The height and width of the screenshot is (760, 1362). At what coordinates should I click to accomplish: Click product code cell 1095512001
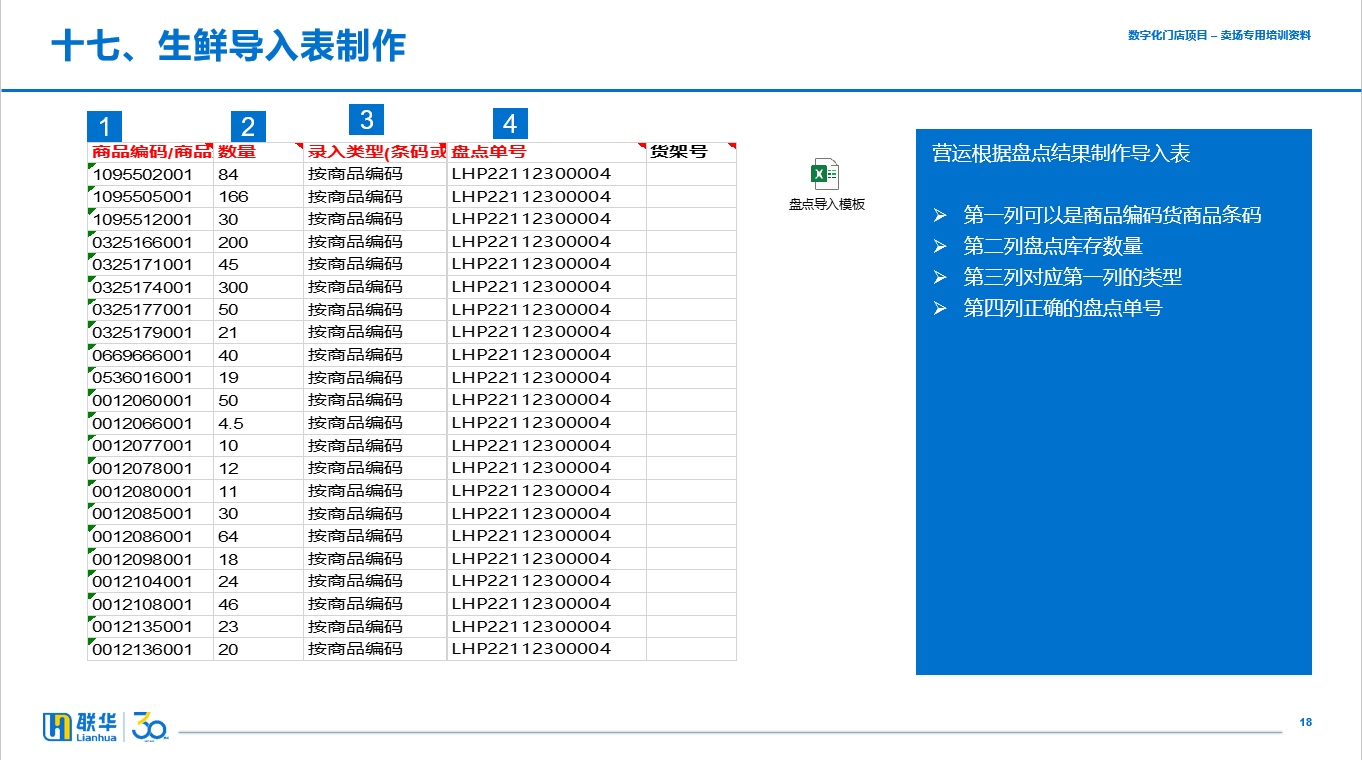tap(151, 219)
